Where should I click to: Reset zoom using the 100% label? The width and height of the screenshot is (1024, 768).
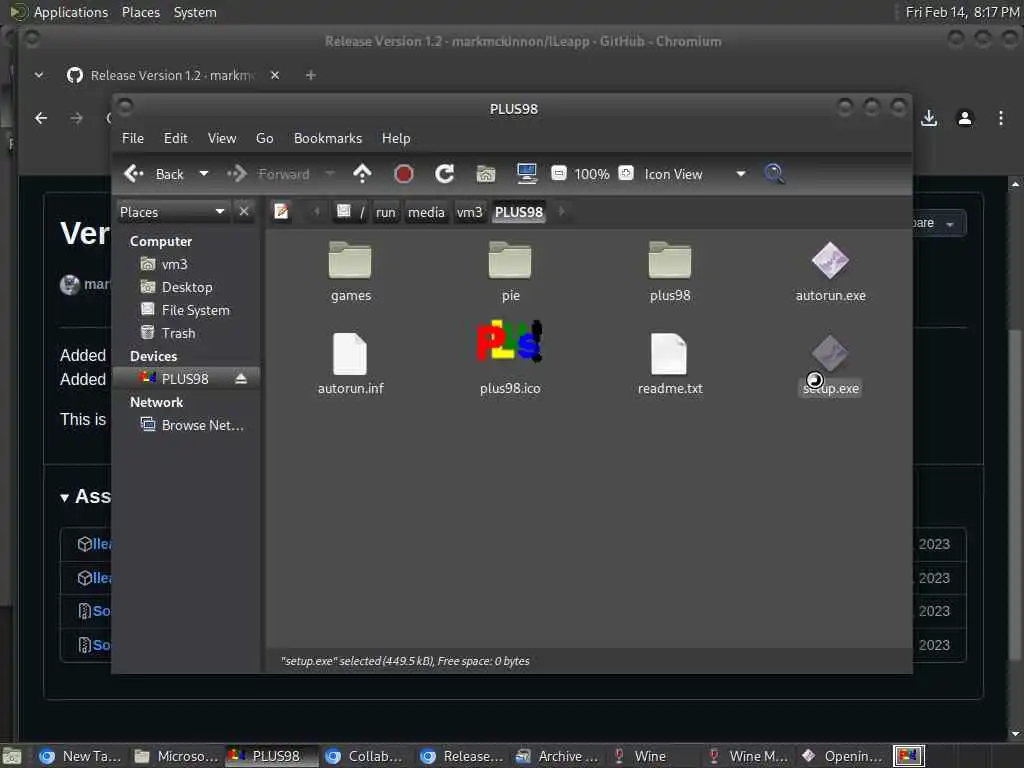pos(592,174)
